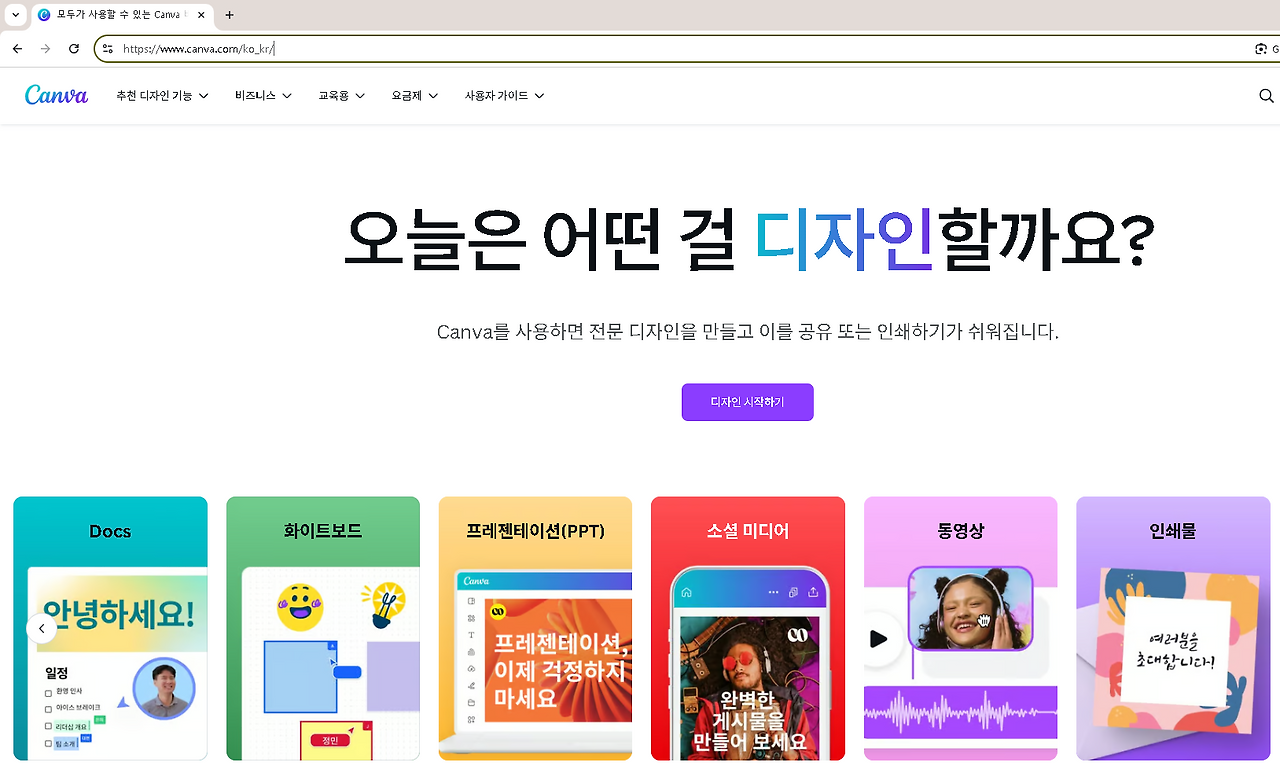The image size is (1280, 766).
Task: Click inside the browser address bar
Action: tap(400, 48)
